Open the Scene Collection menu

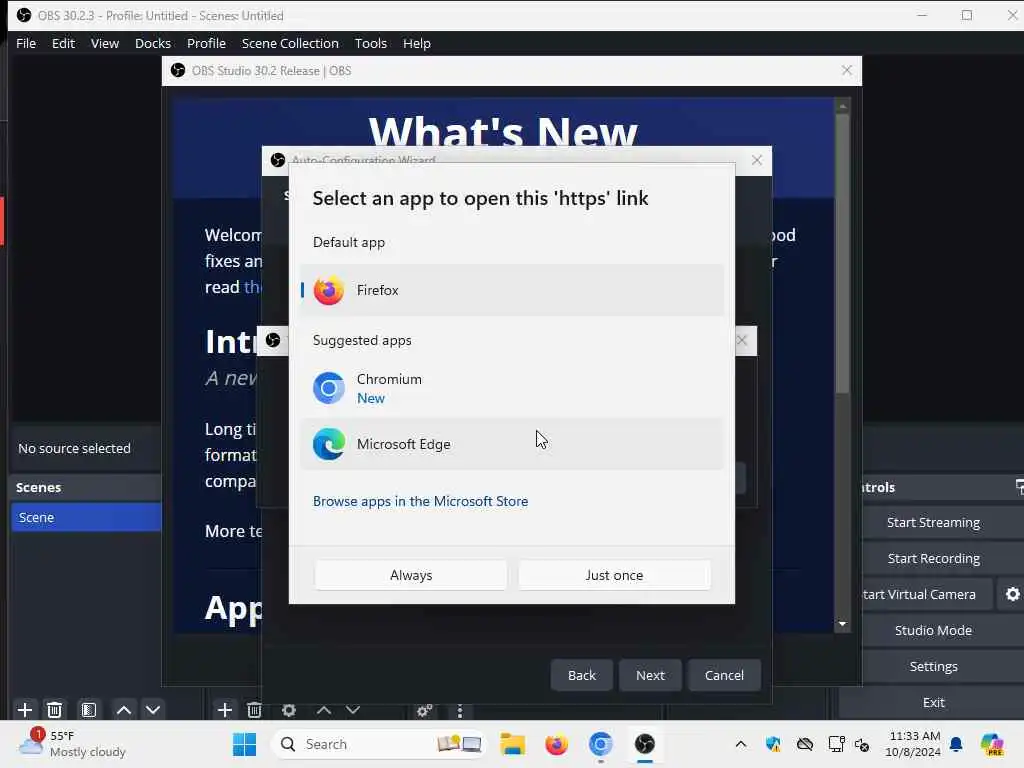[290, 43]
